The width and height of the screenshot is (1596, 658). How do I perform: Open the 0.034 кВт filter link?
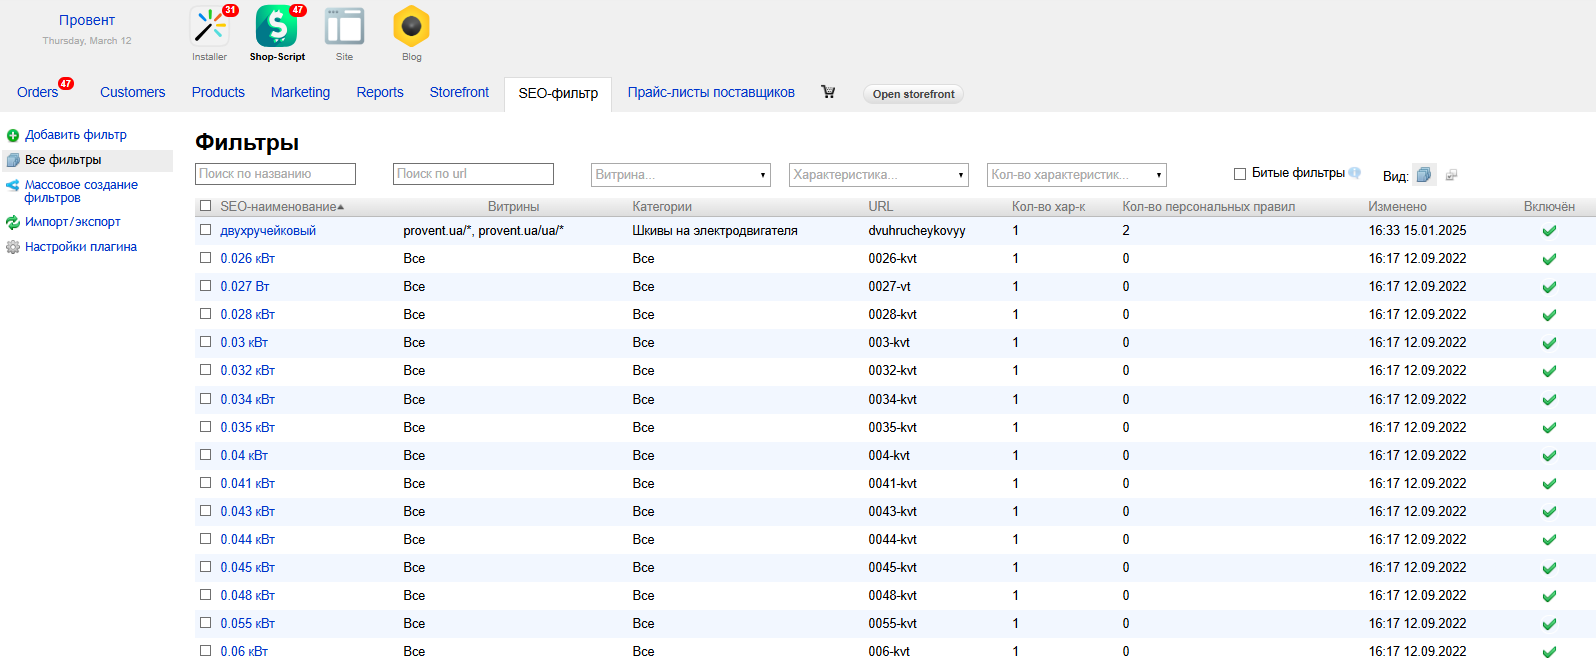(x=247, y=399)
